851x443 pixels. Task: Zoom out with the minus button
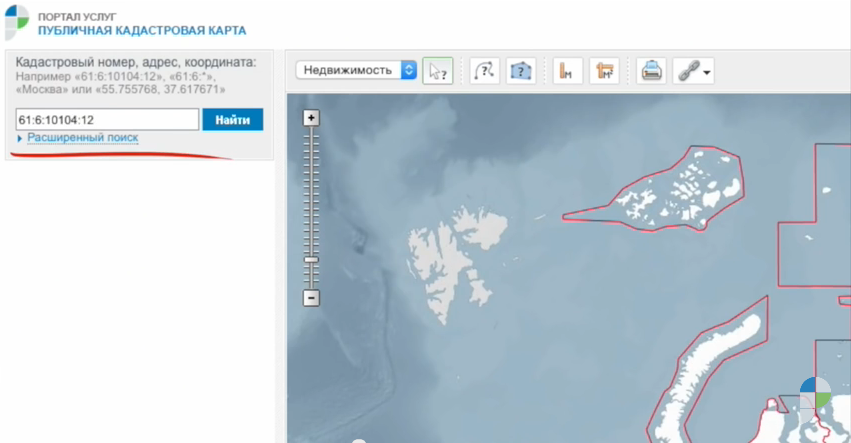311,298
